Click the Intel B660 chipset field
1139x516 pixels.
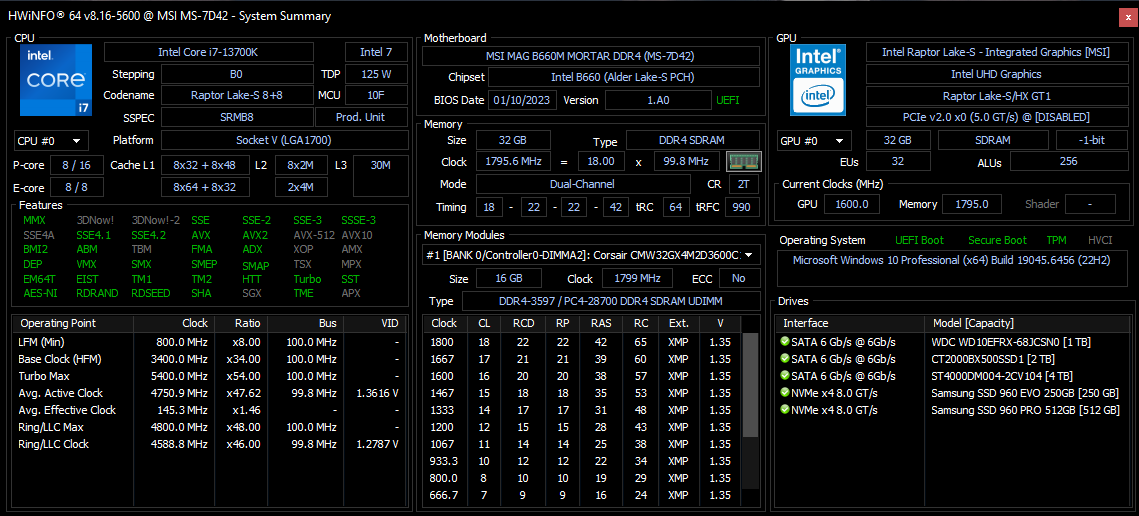(x=624, y=77)
